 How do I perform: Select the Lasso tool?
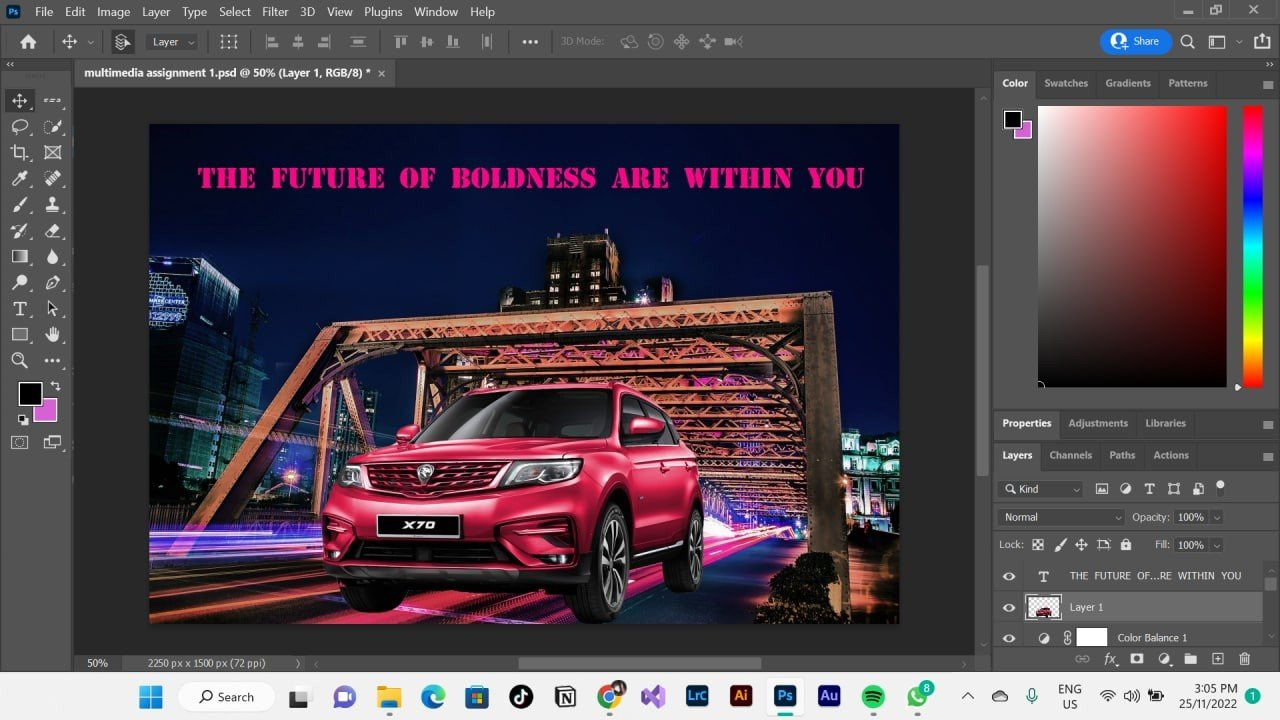[x=19, y=127]
